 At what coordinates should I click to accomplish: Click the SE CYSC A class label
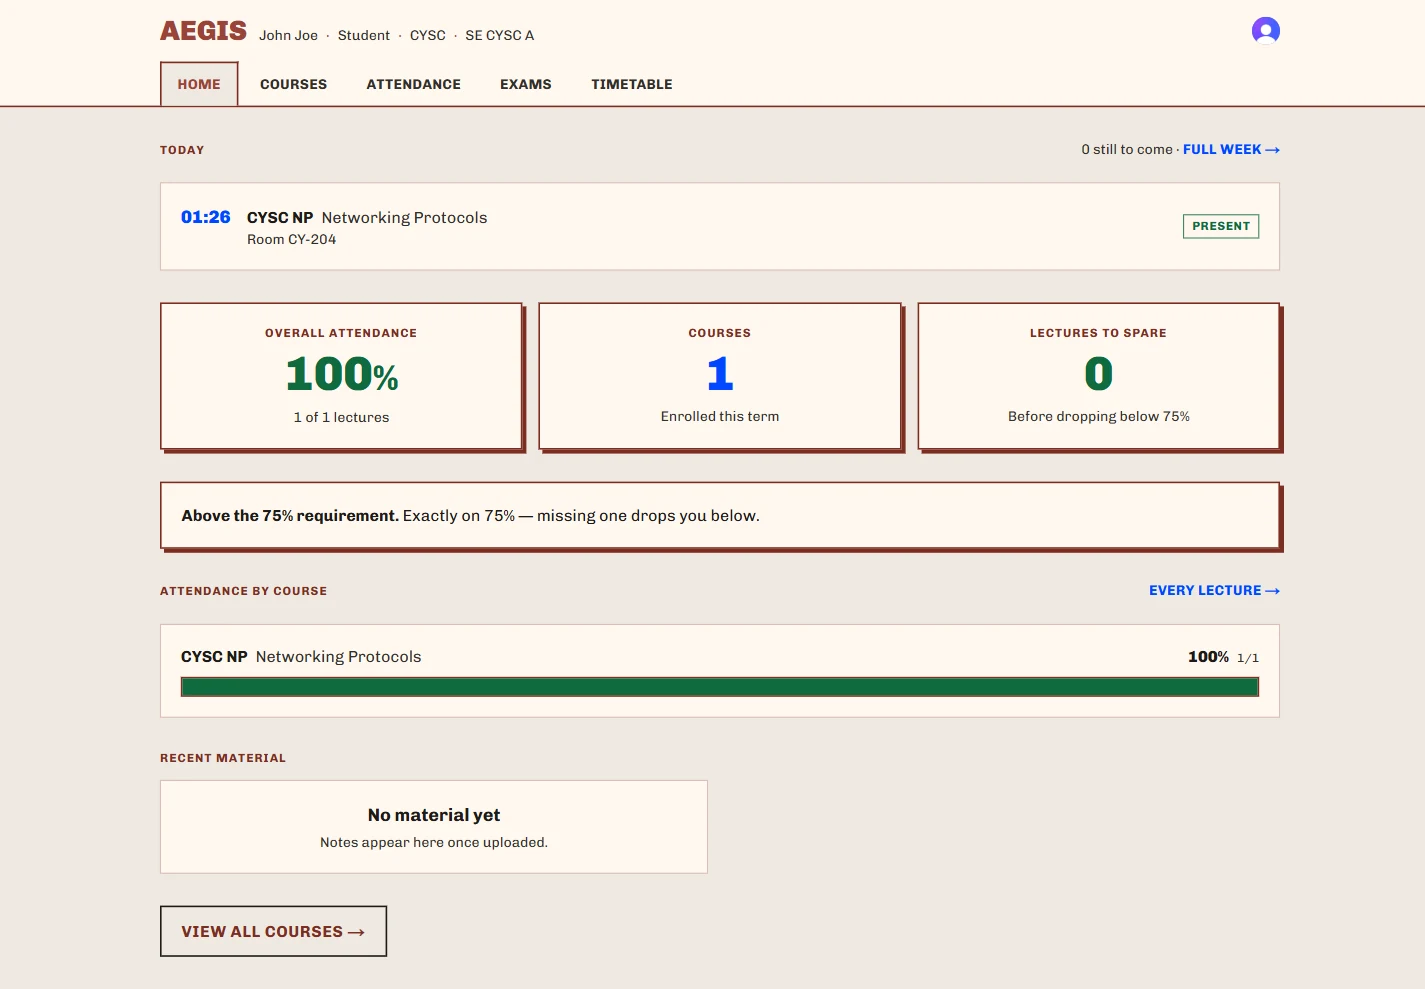499,35
